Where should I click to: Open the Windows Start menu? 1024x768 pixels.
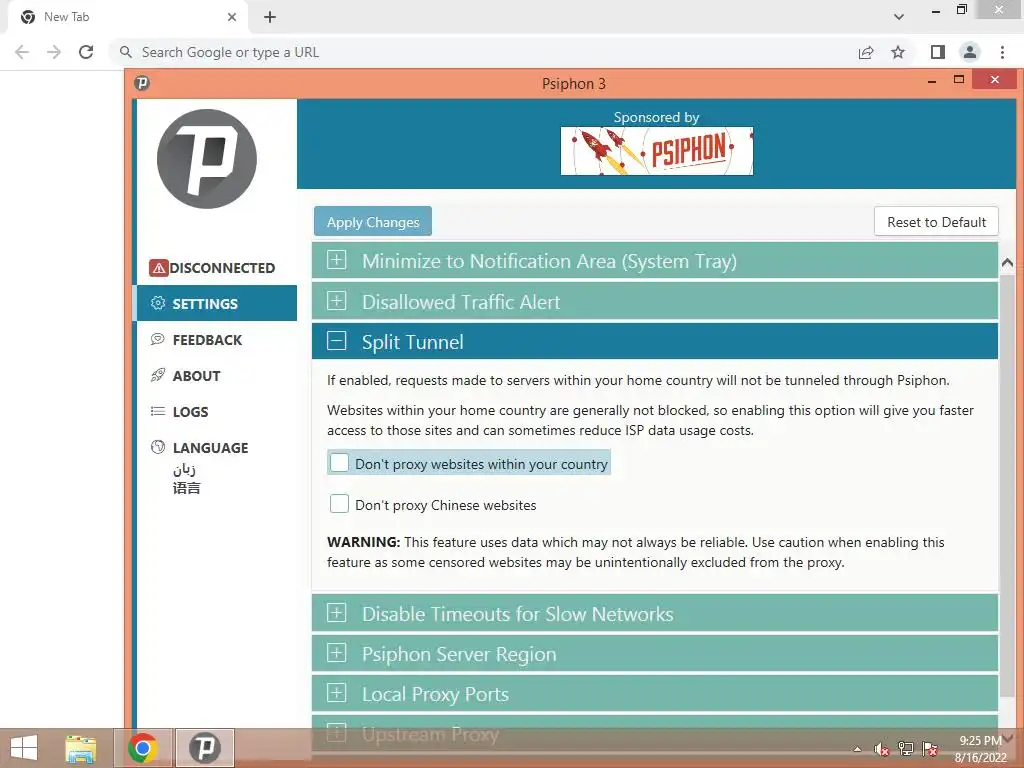coord(24,748)
